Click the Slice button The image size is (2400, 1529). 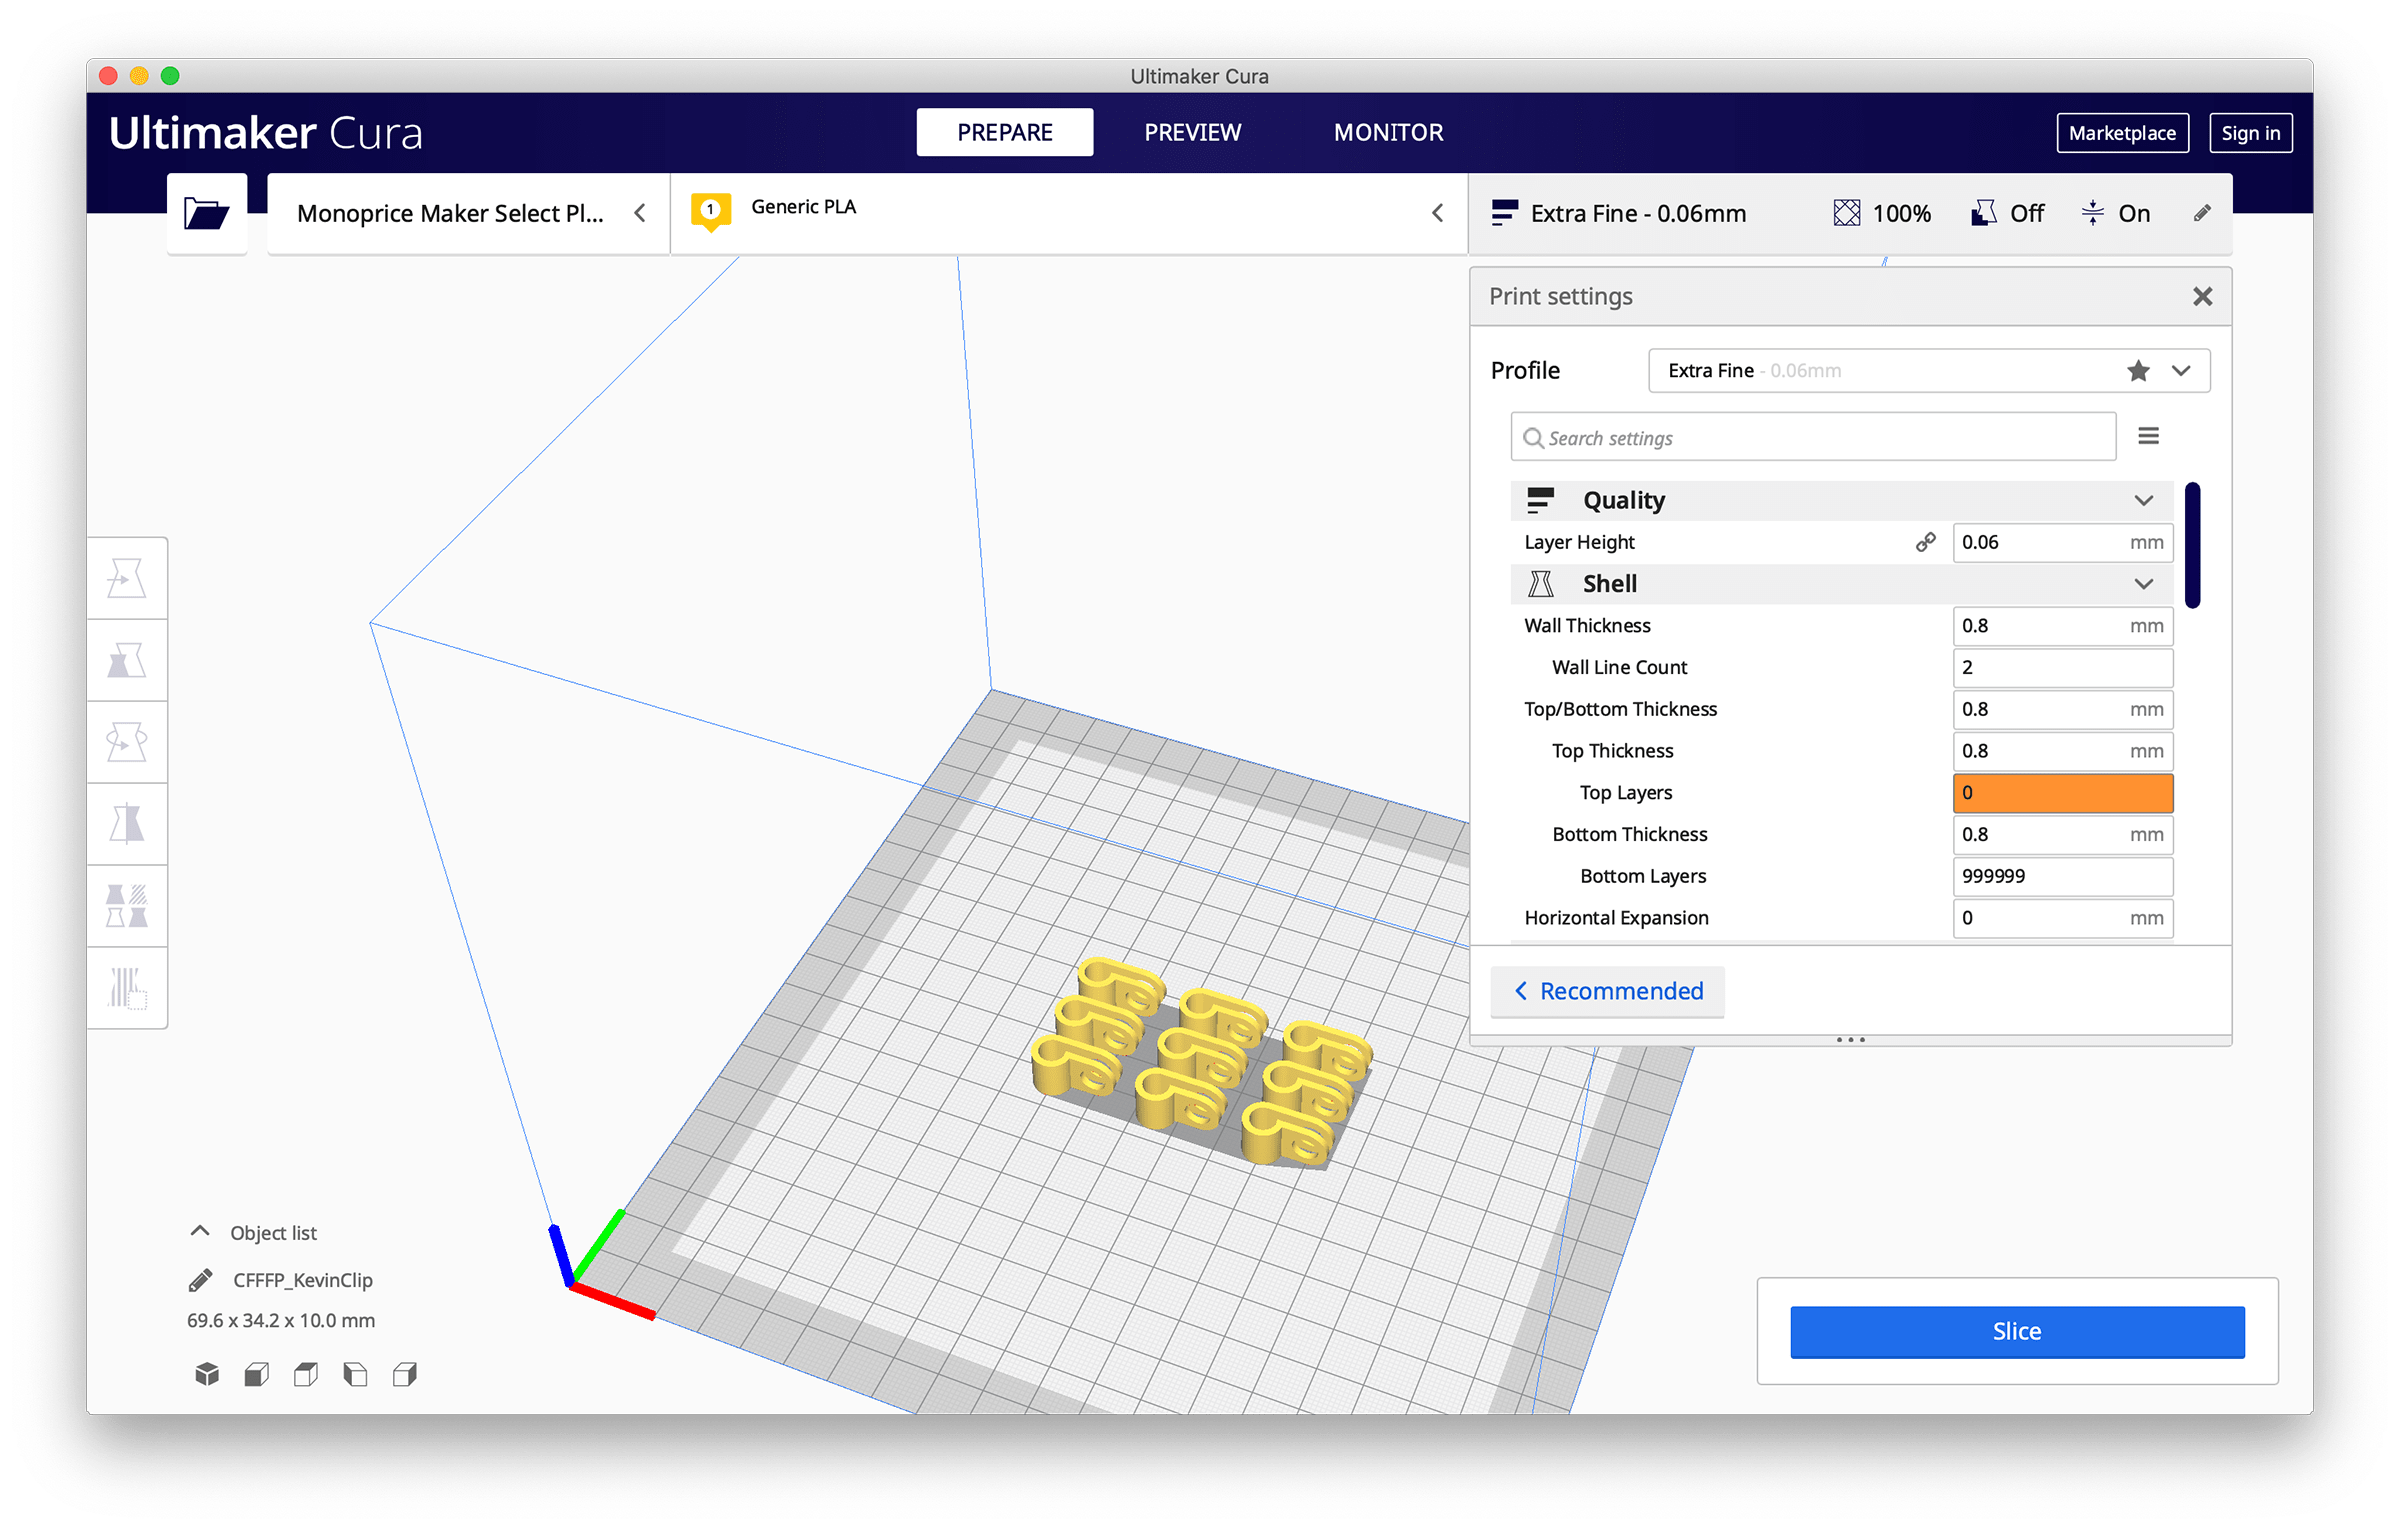(2016, 1331)
